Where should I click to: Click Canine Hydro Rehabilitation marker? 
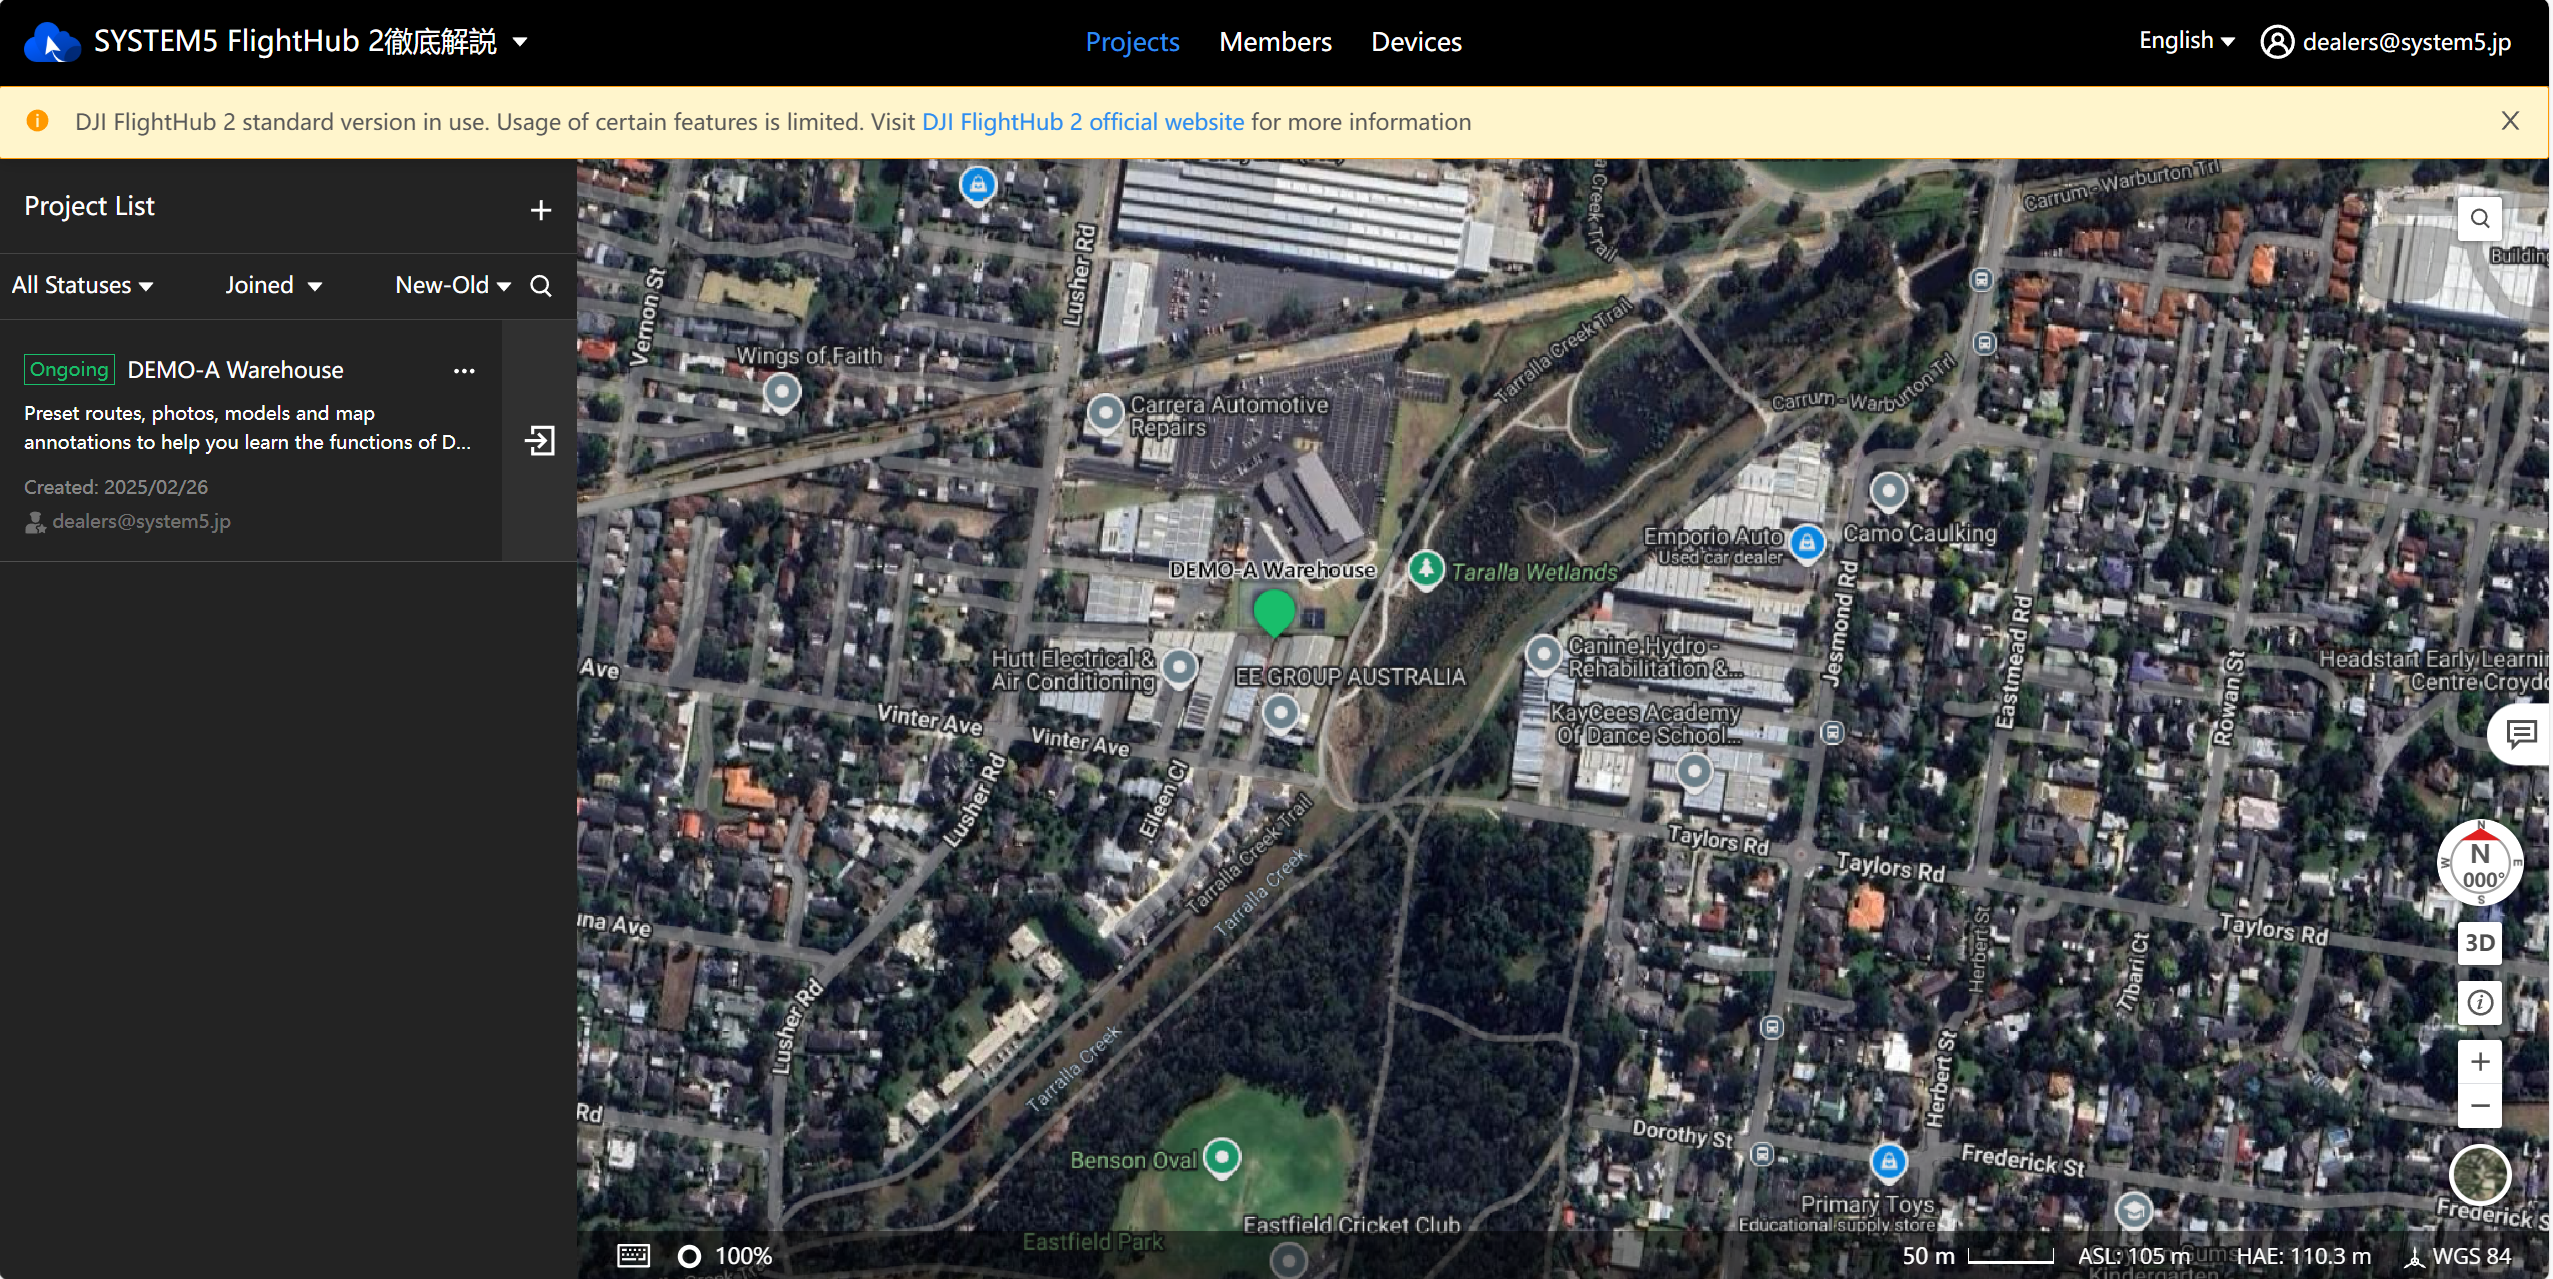(x=1544, y=655)
